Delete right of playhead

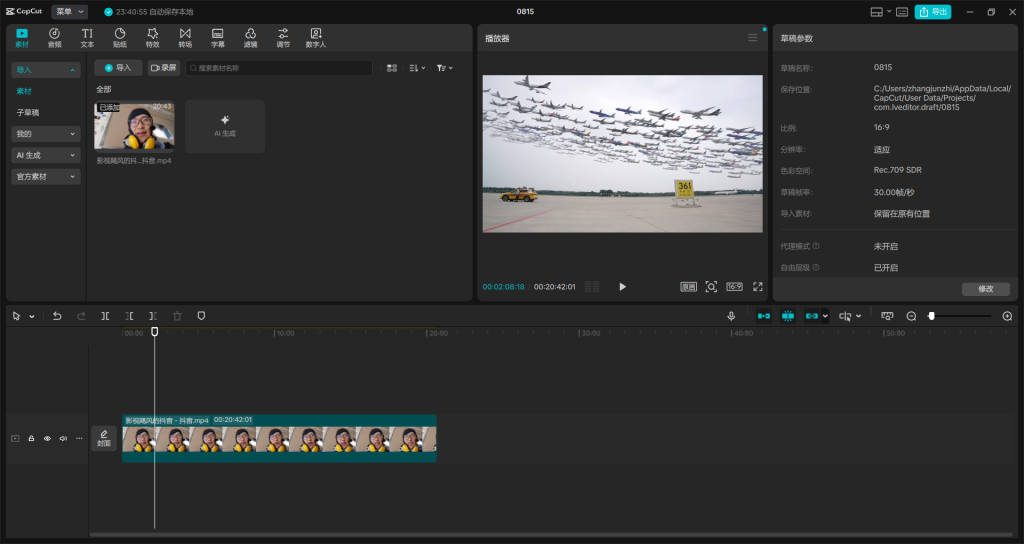pyautogui.click(x=153, y=316)
